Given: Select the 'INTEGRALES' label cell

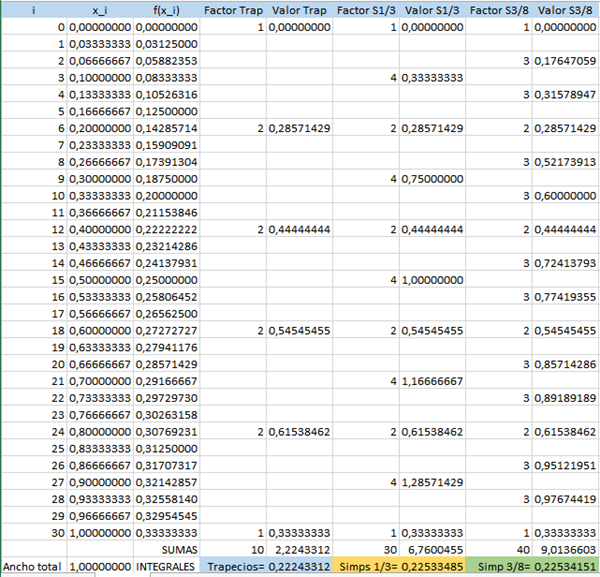Looking at the screenshot, I should click(x=166, y=567).
